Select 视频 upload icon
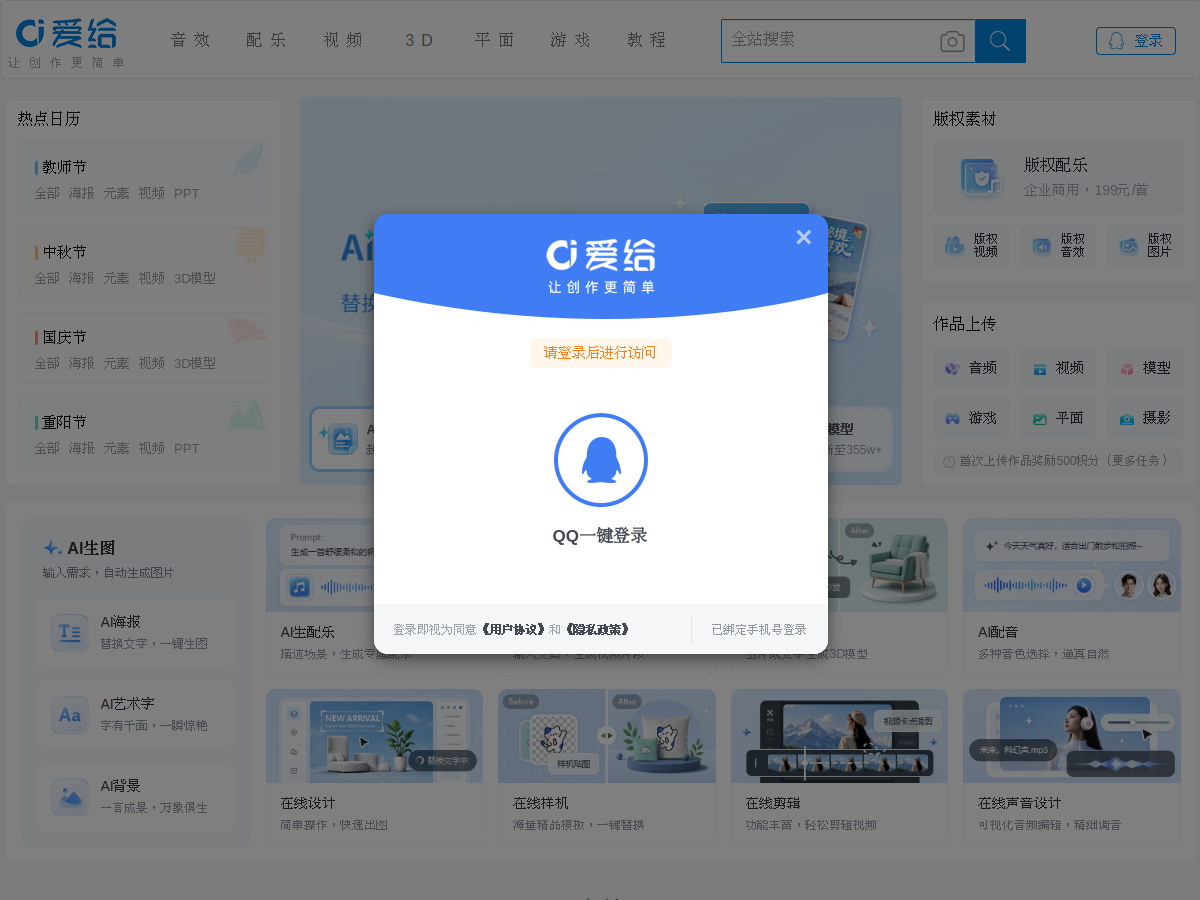The image size is (1200, 900). click(x=1039, y=368)
